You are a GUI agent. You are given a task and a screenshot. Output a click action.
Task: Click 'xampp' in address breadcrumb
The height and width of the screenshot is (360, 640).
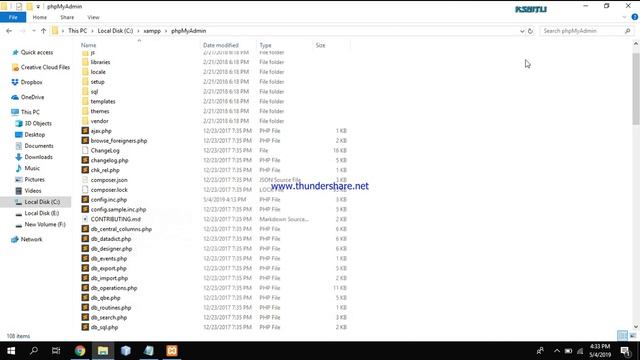(x=152, y=31)
